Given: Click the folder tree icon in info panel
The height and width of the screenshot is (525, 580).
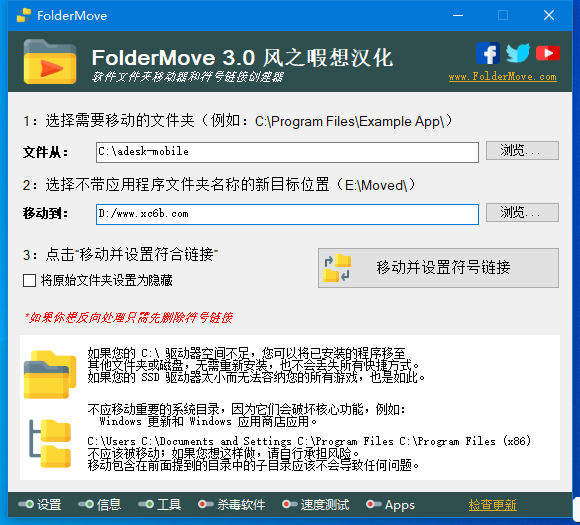Looking at the screenshot, I should pyautogui.click(x=50, y=444).
